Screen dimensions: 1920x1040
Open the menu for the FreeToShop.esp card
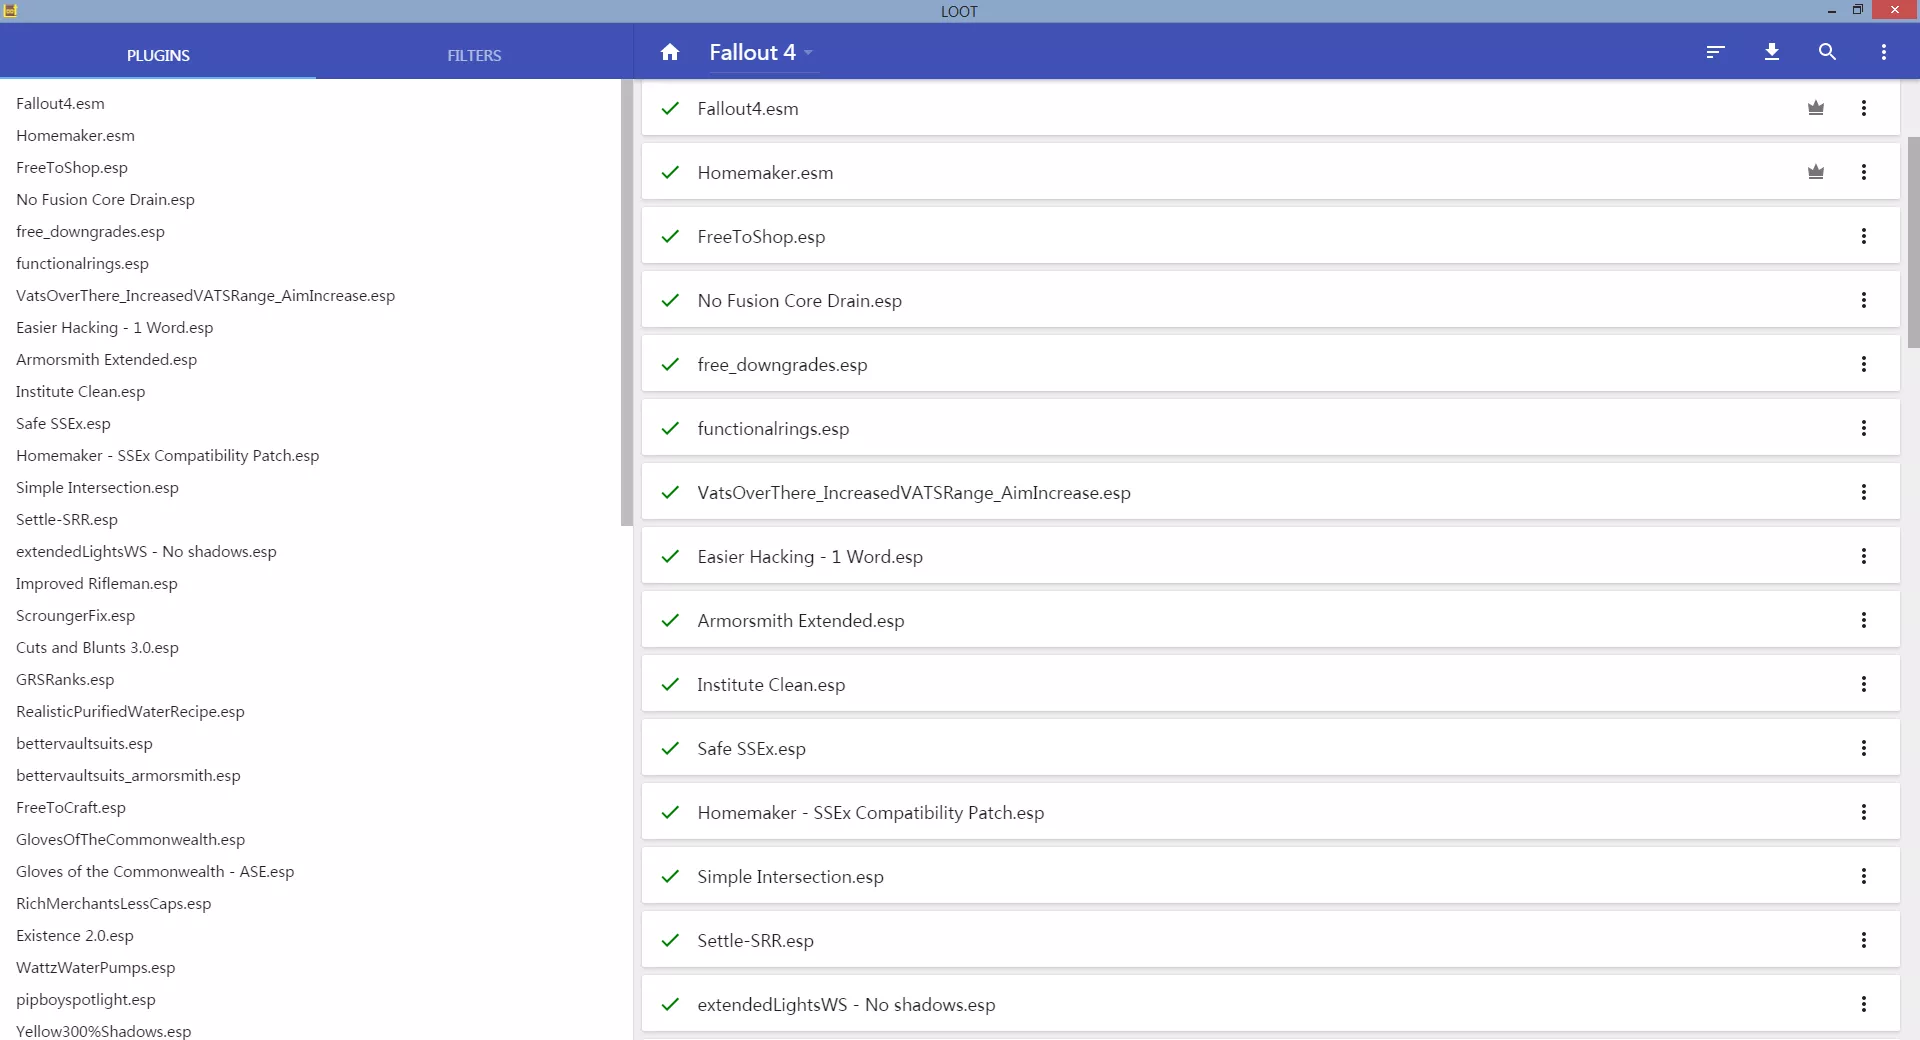1864,236
